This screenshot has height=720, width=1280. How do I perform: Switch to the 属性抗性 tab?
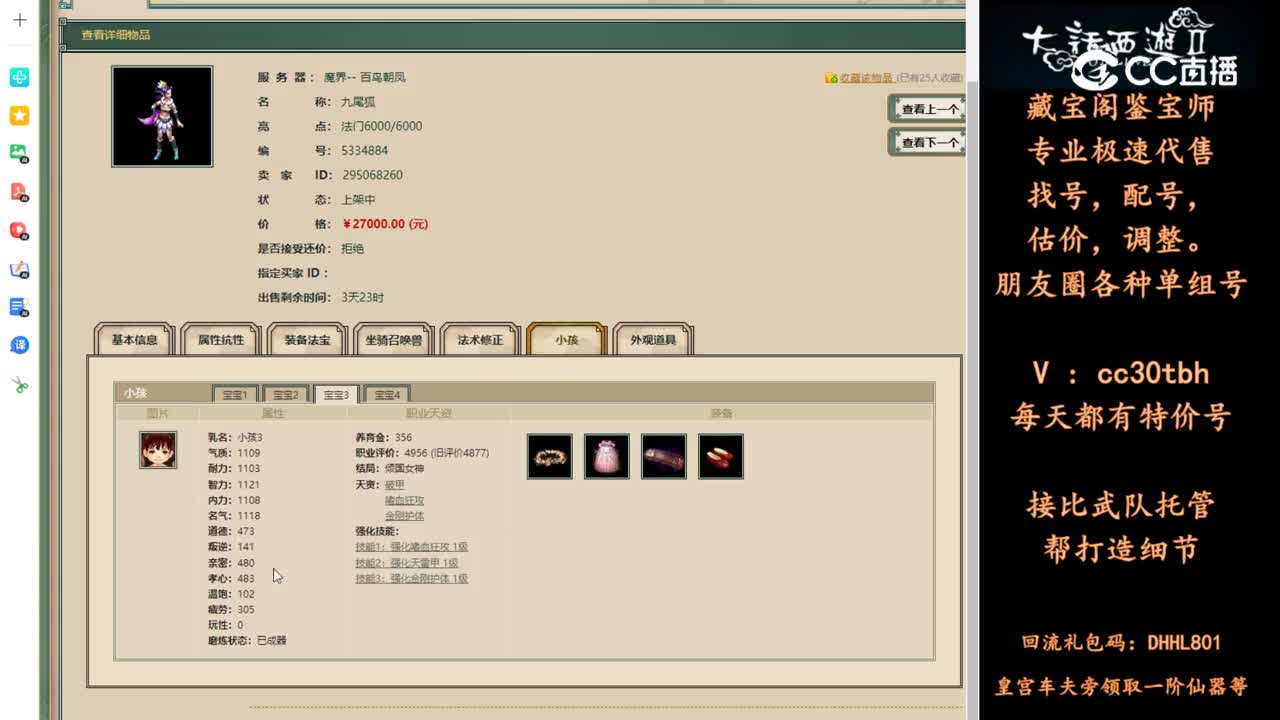220,340
